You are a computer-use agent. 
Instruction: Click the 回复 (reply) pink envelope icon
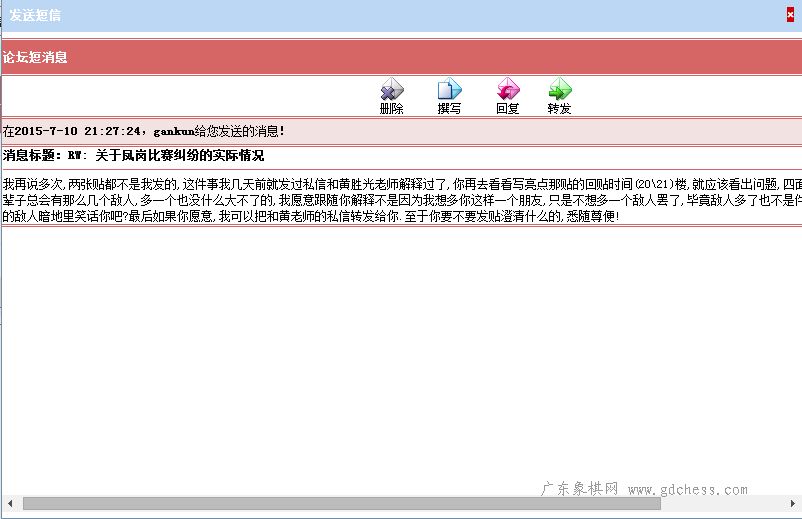click(x=508, y=89)
